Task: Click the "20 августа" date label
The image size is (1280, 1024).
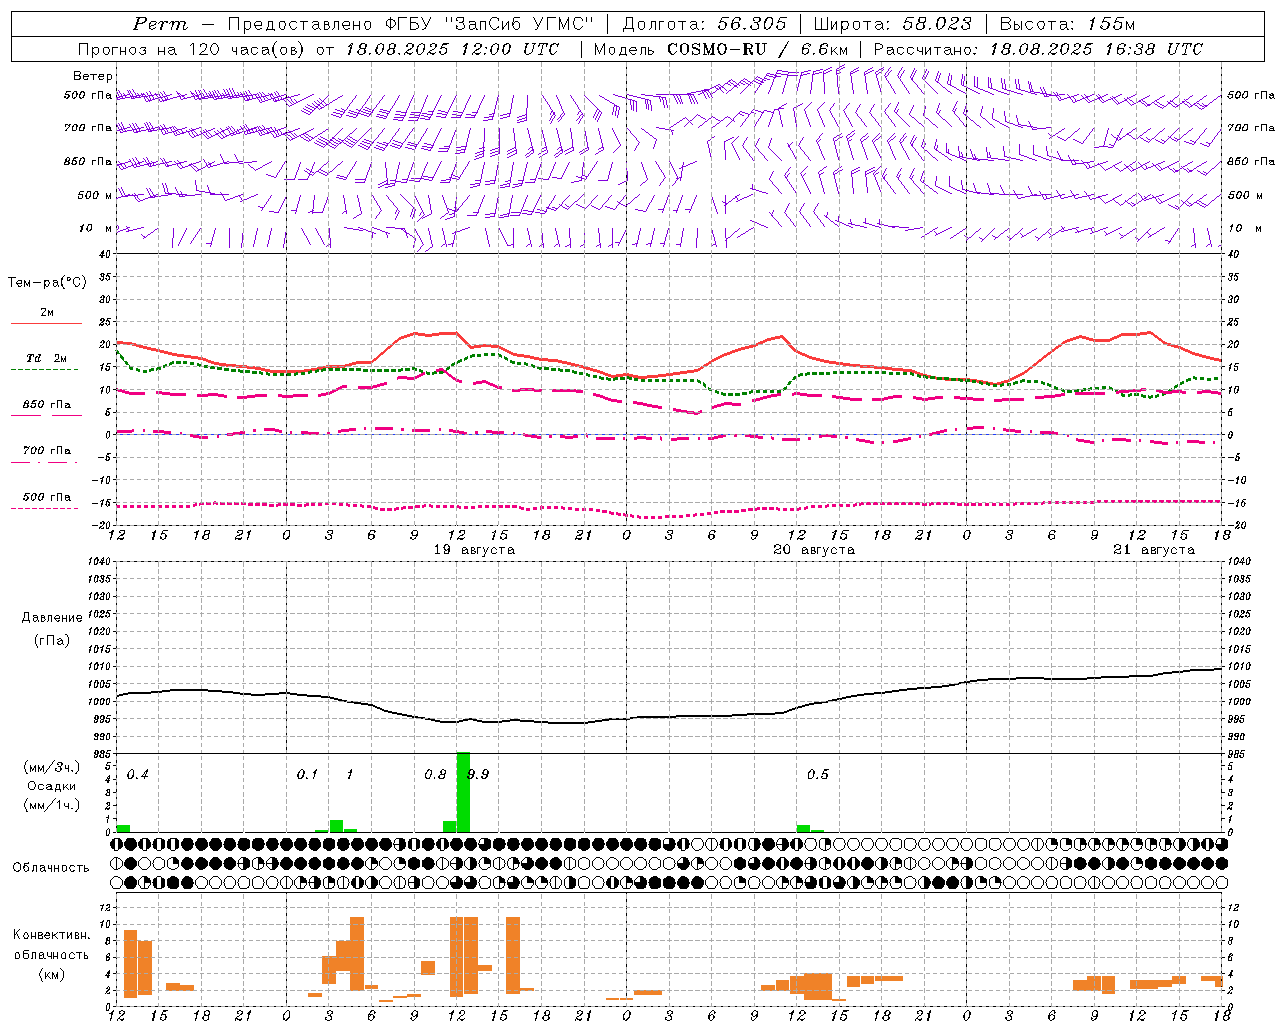Action: 814,550
